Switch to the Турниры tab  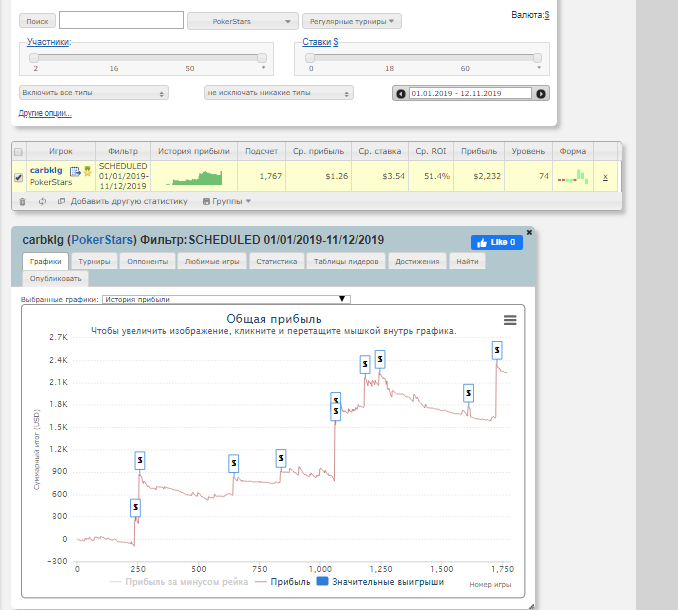(94, 262)
